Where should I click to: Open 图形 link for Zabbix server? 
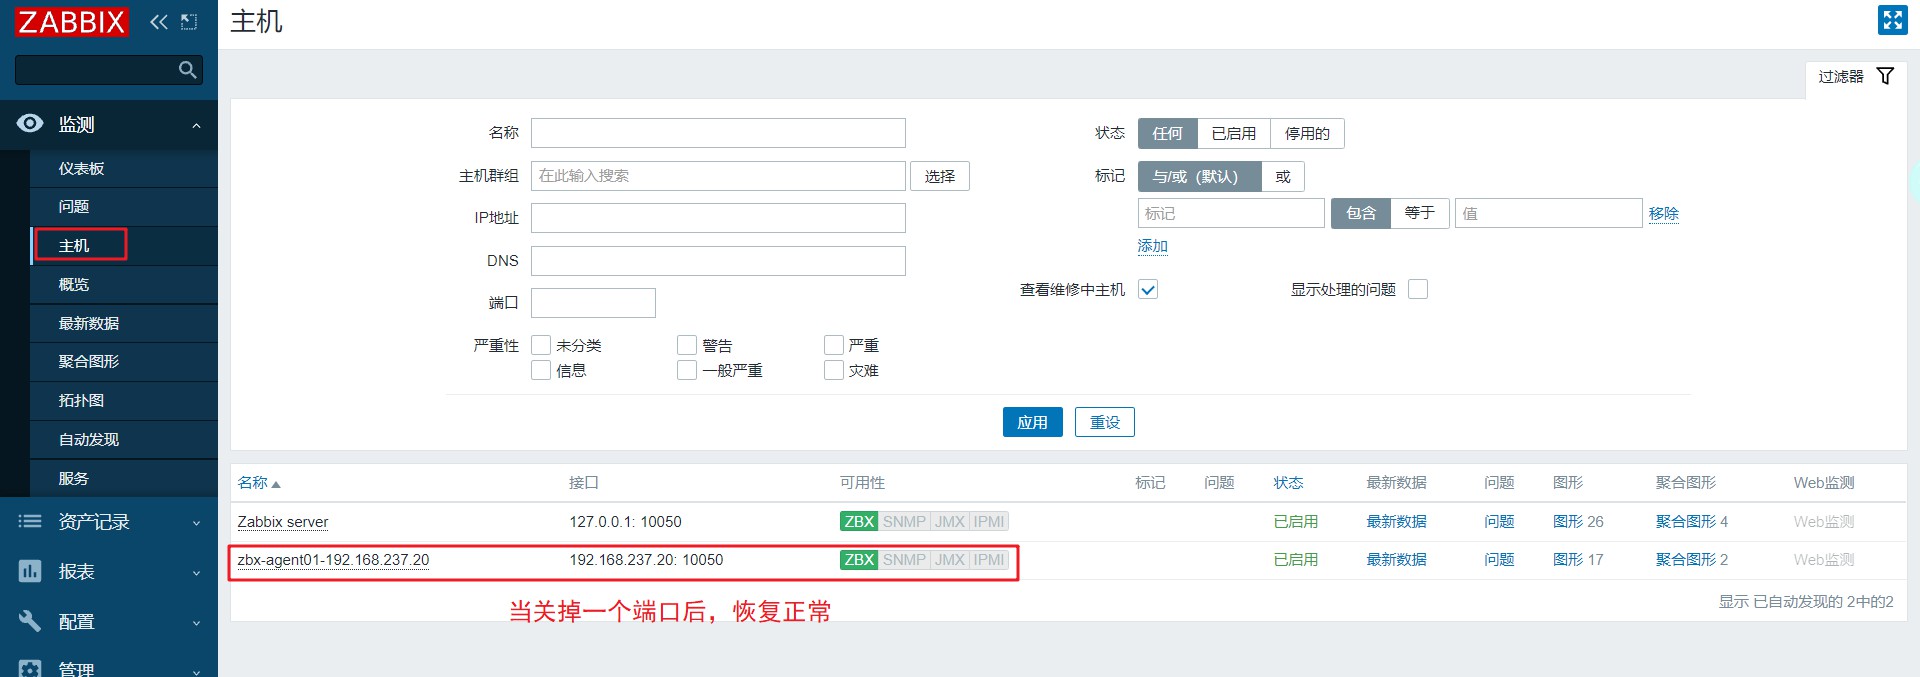[1567, 522]
